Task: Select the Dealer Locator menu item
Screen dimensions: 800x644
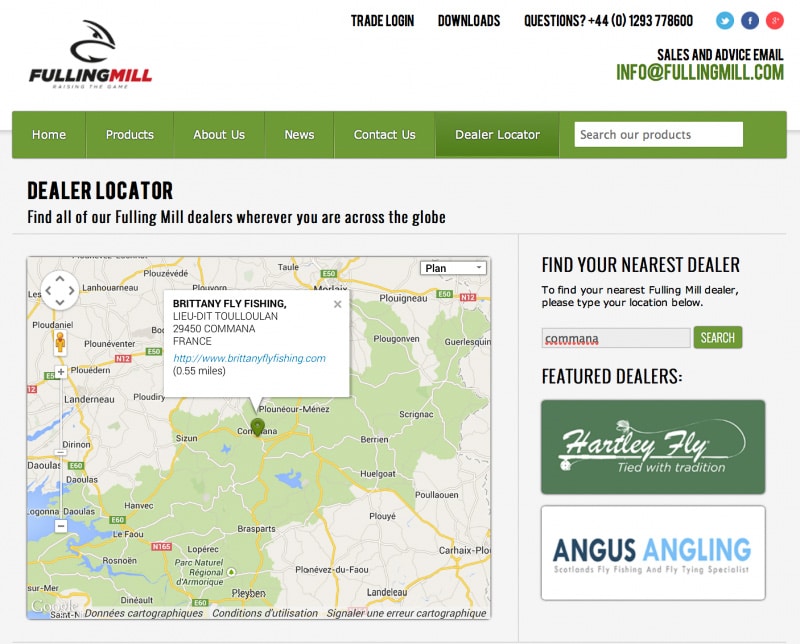Action: [497, 135]
